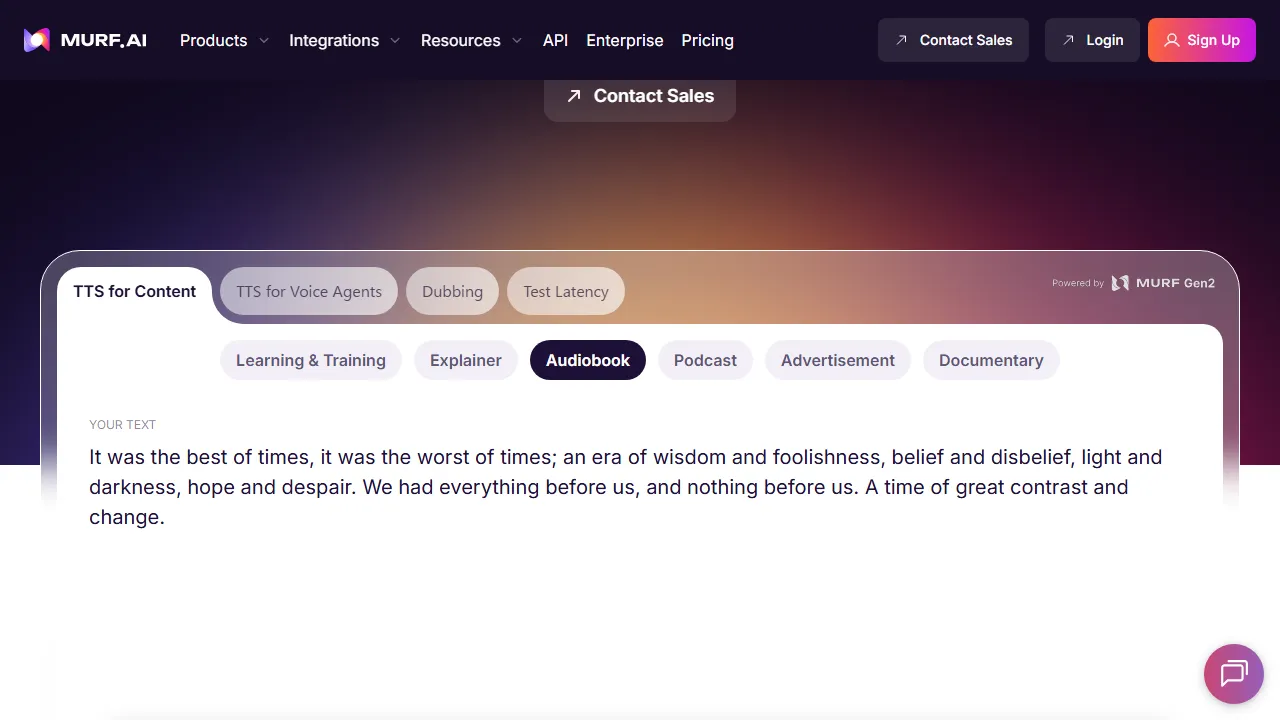Open the API page link

[555, 40]
